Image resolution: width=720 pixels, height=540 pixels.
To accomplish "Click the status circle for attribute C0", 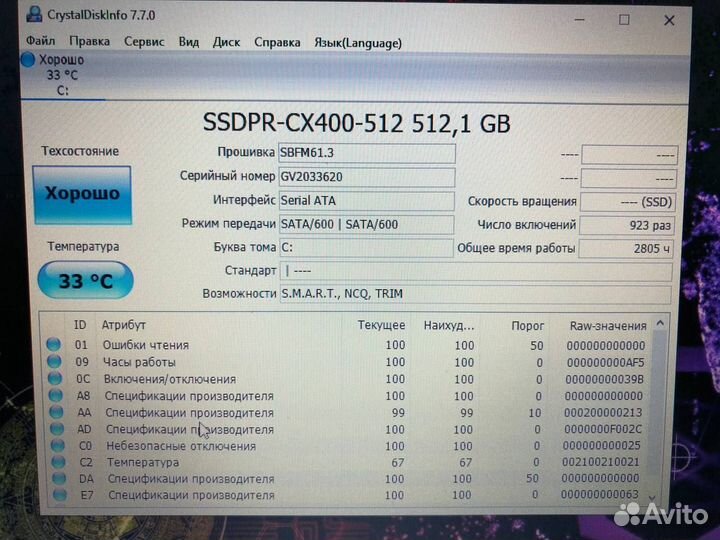I will coord(57,445).
